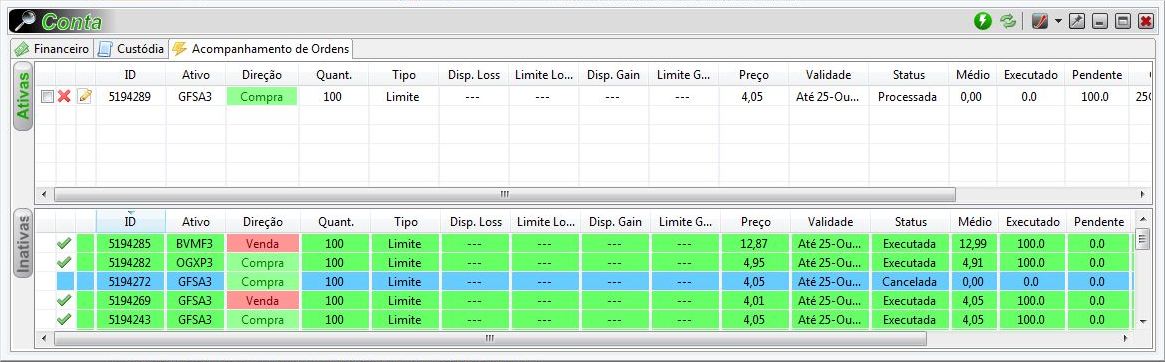Switch to the Financeiro tab

52,49
